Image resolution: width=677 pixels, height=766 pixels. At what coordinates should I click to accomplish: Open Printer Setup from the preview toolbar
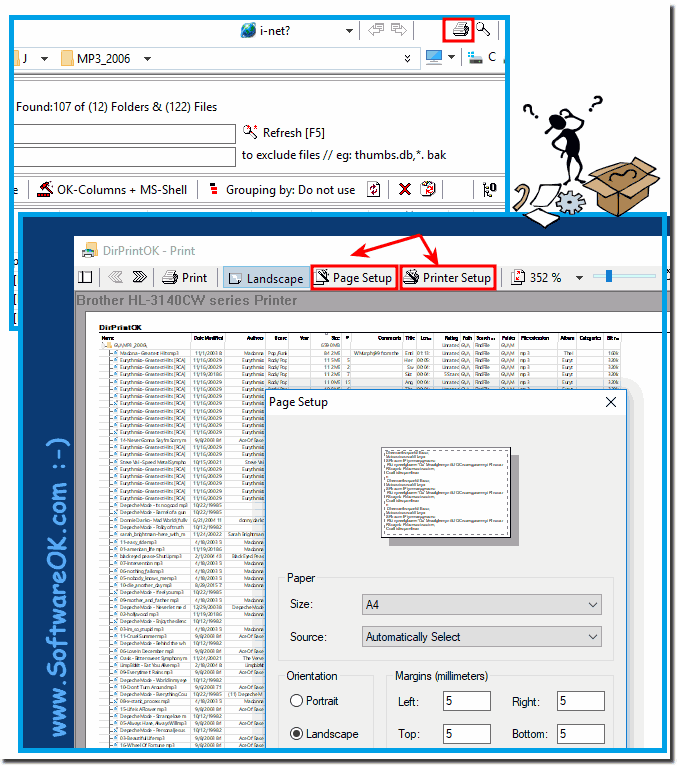[x=448, y=277]
